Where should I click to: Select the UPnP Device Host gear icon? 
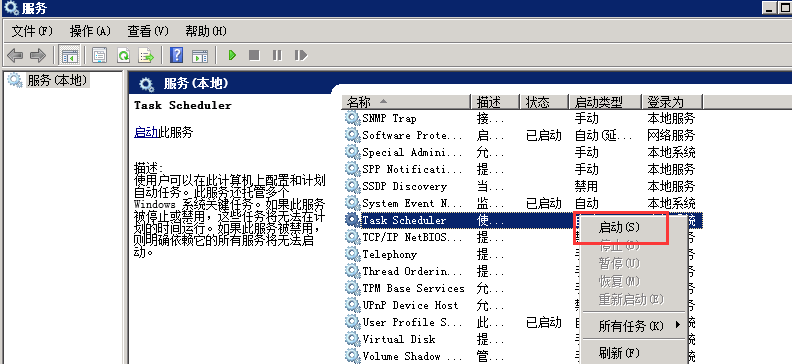click(352, 305)
